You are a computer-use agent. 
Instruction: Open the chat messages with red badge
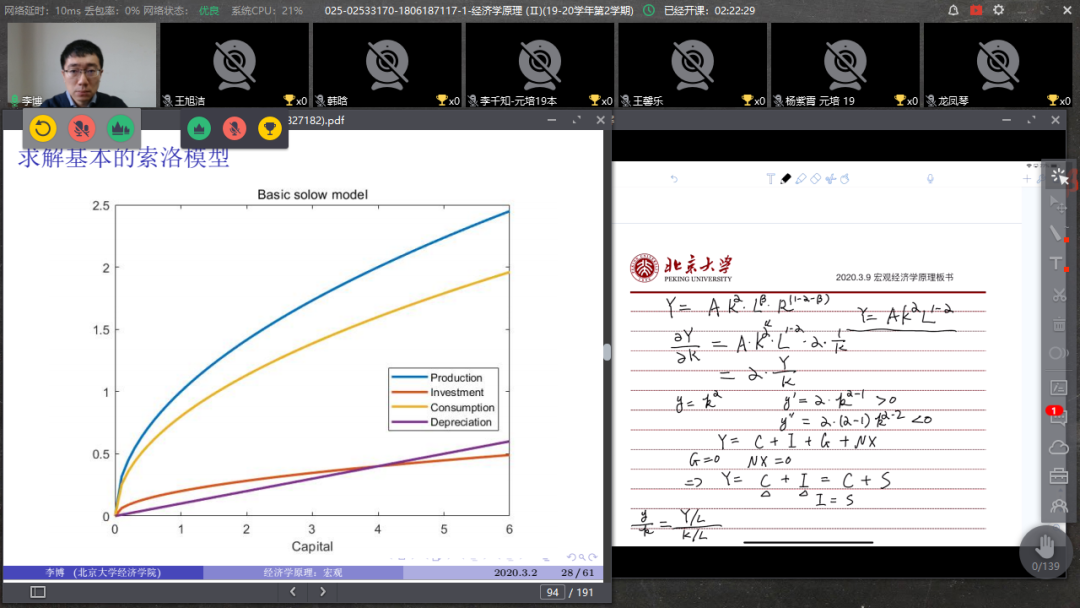coord(1058,416)
